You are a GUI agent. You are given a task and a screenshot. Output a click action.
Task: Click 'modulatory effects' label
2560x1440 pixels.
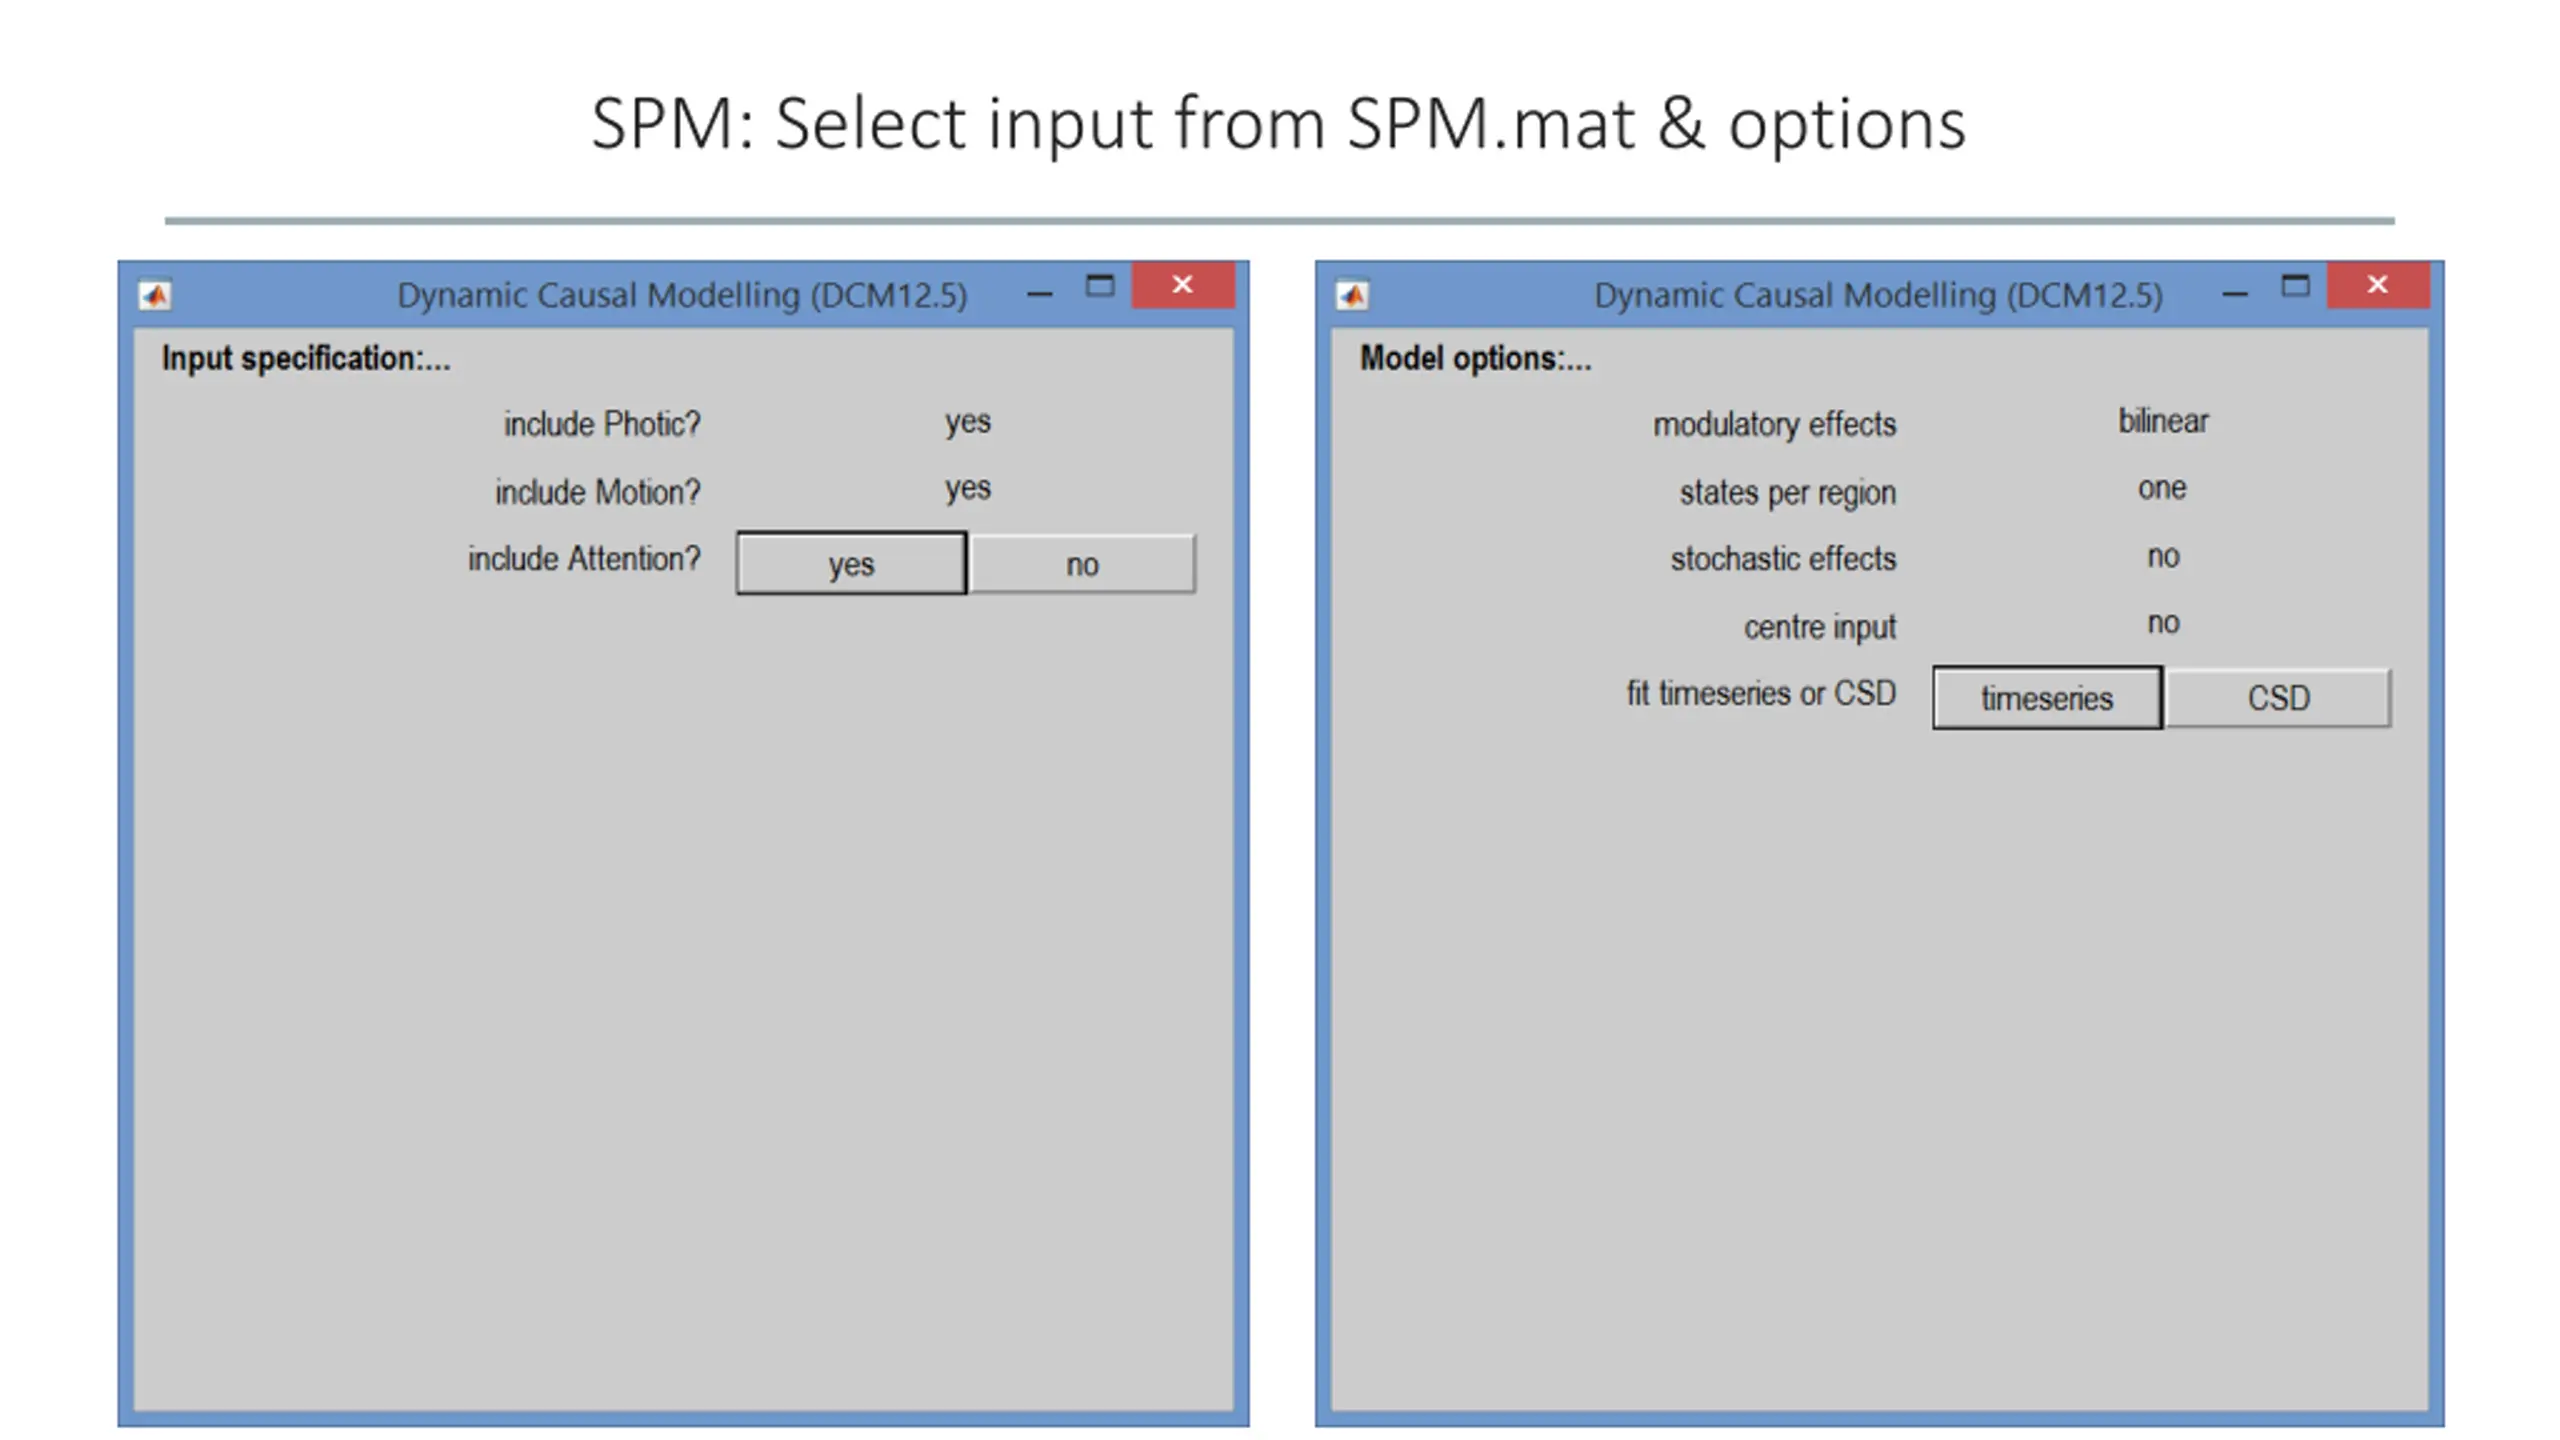point(1774,424)
